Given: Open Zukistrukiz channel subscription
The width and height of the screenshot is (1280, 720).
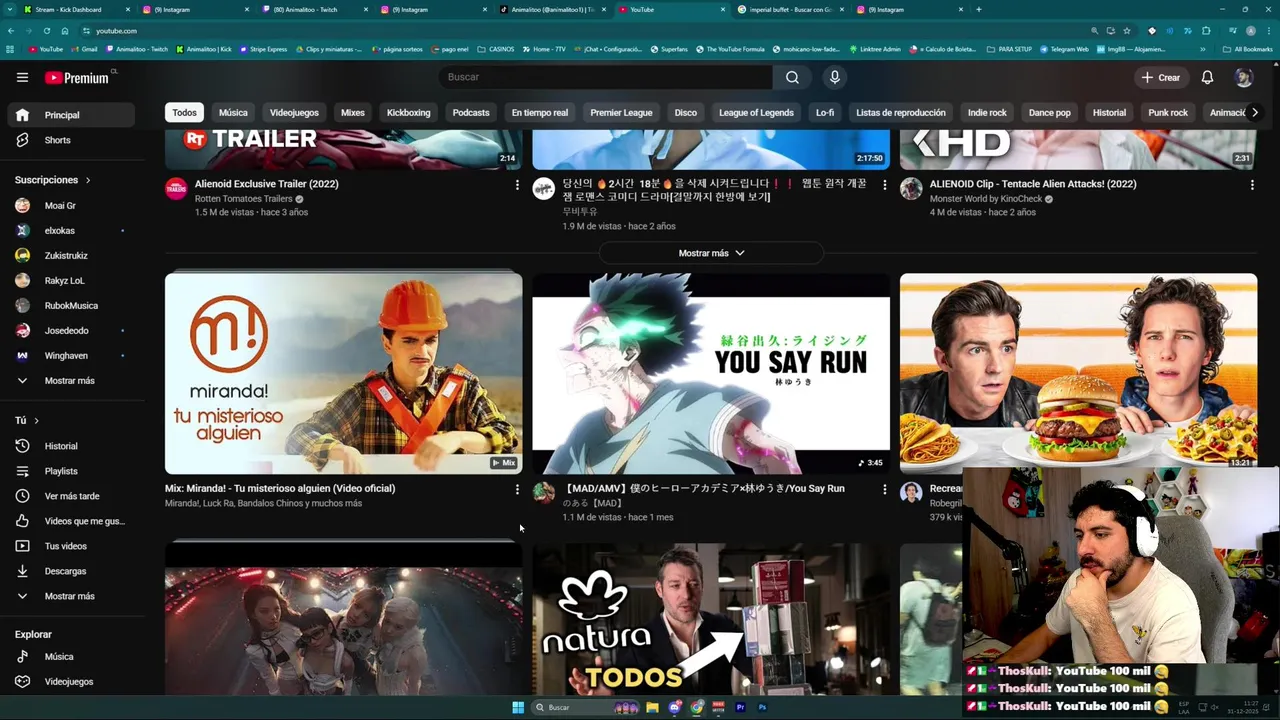Looking at the screenshot, I should (x=70, y=256).
